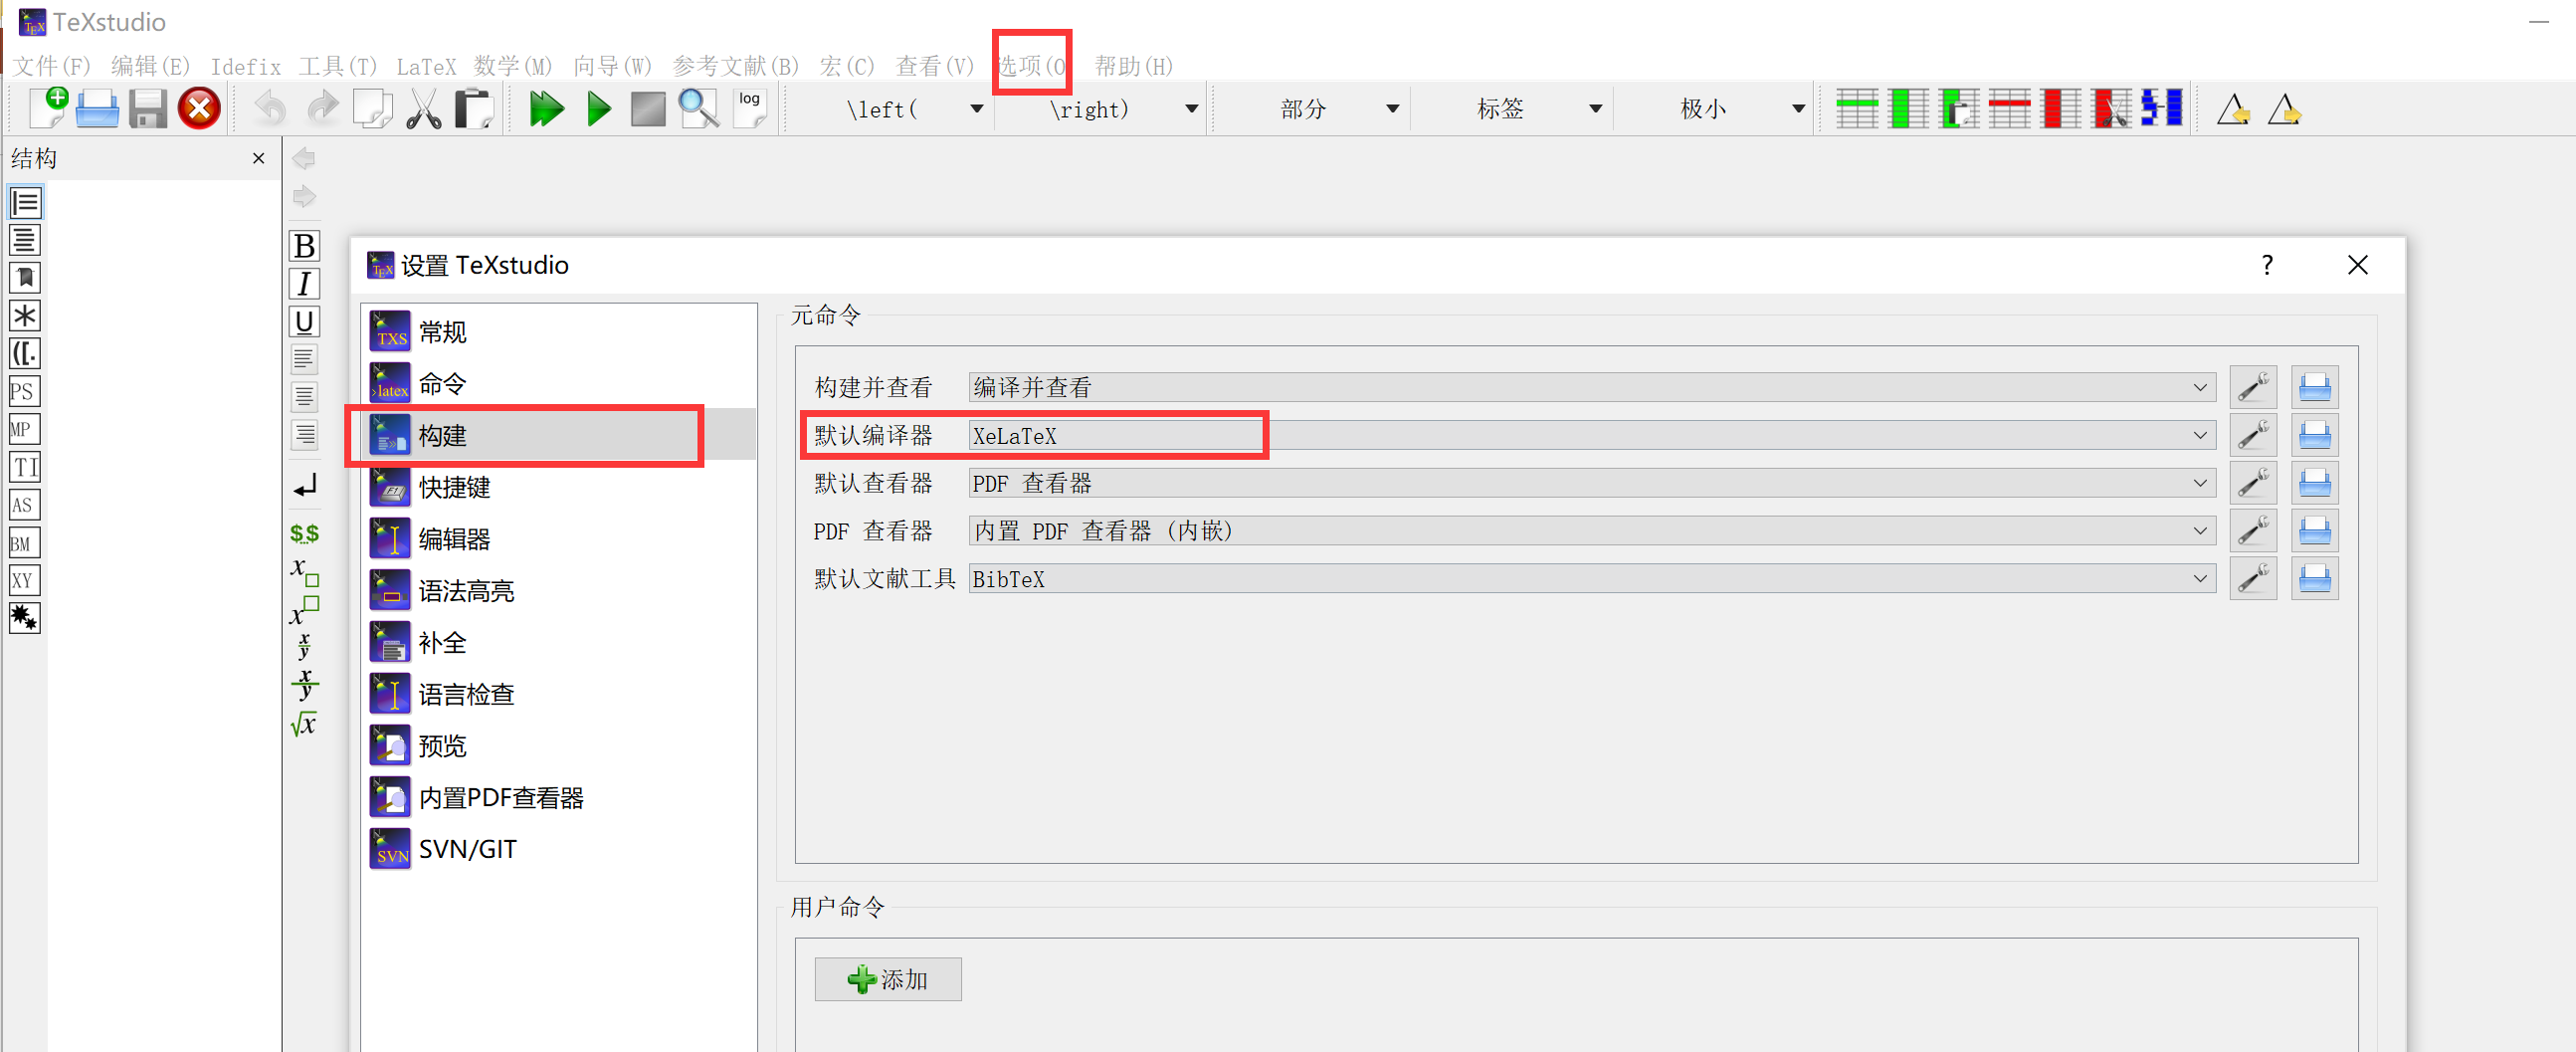Click the Cut scissors icon
The image size is (2576, 1052).
point(424,108)
